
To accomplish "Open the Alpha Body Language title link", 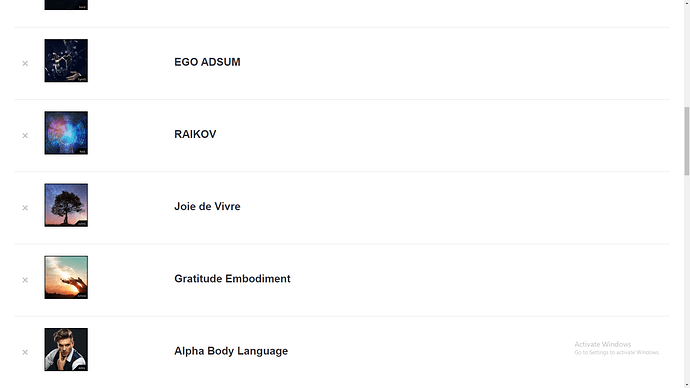I will [x=231, y=351].
